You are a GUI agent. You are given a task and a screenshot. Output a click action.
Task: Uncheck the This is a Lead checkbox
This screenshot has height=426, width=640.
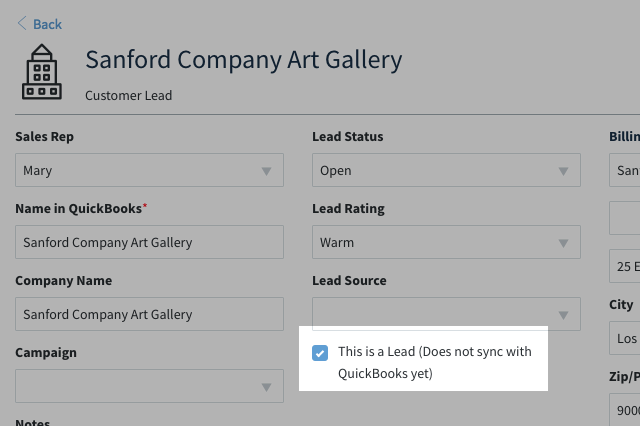[320, 353]
